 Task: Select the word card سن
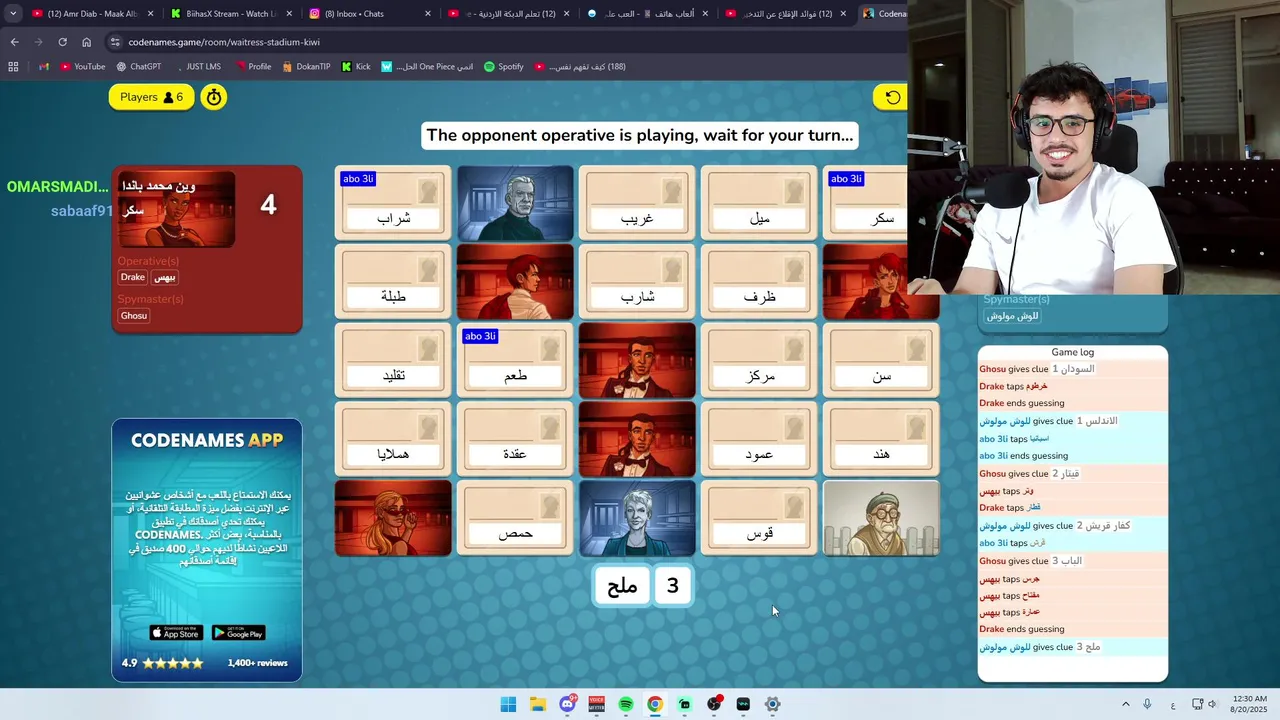point(881,360)
